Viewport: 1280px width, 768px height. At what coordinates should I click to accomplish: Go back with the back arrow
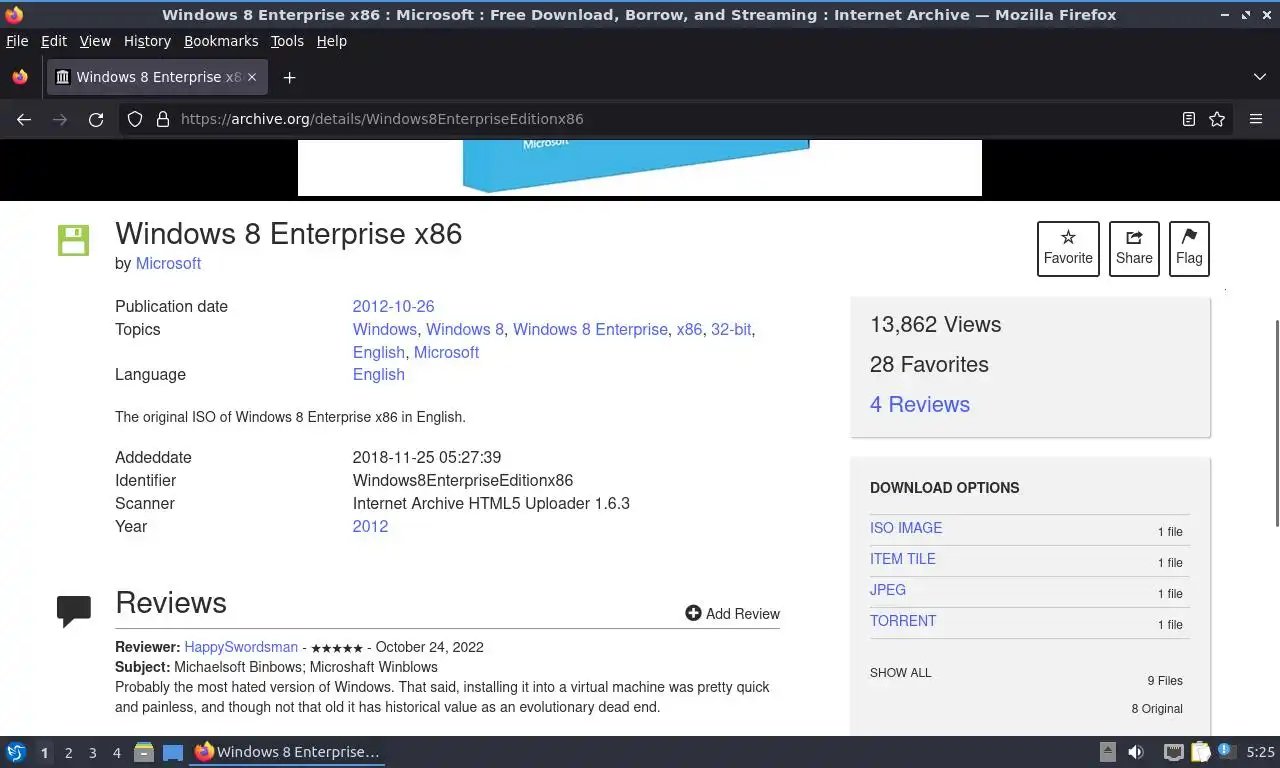24,119
